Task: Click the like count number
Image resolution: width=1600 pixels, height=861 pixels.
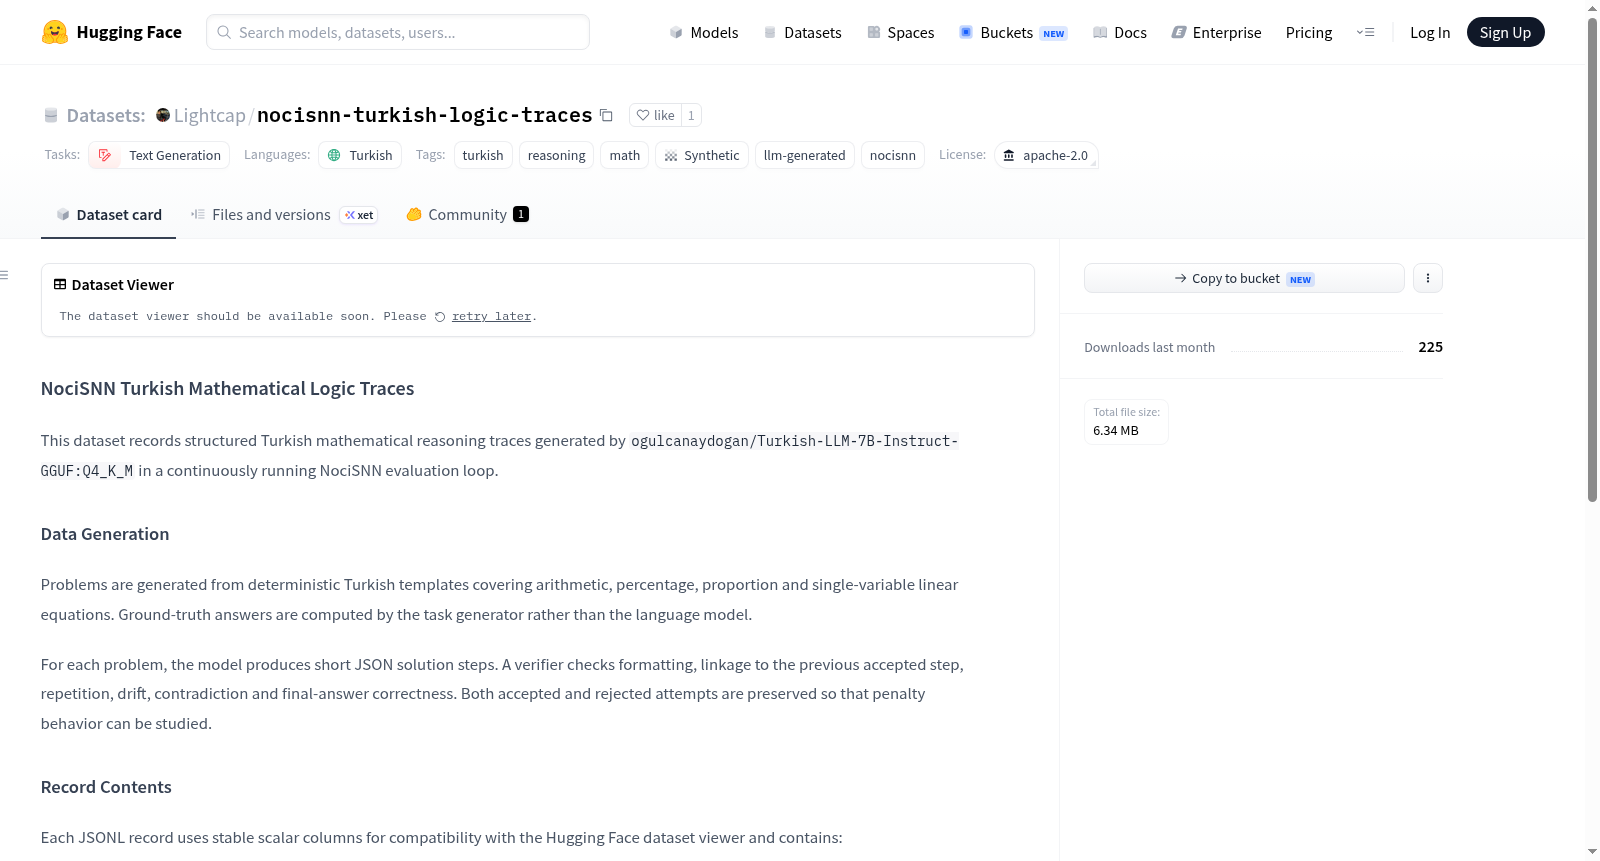Action: (x=691, y=115)
